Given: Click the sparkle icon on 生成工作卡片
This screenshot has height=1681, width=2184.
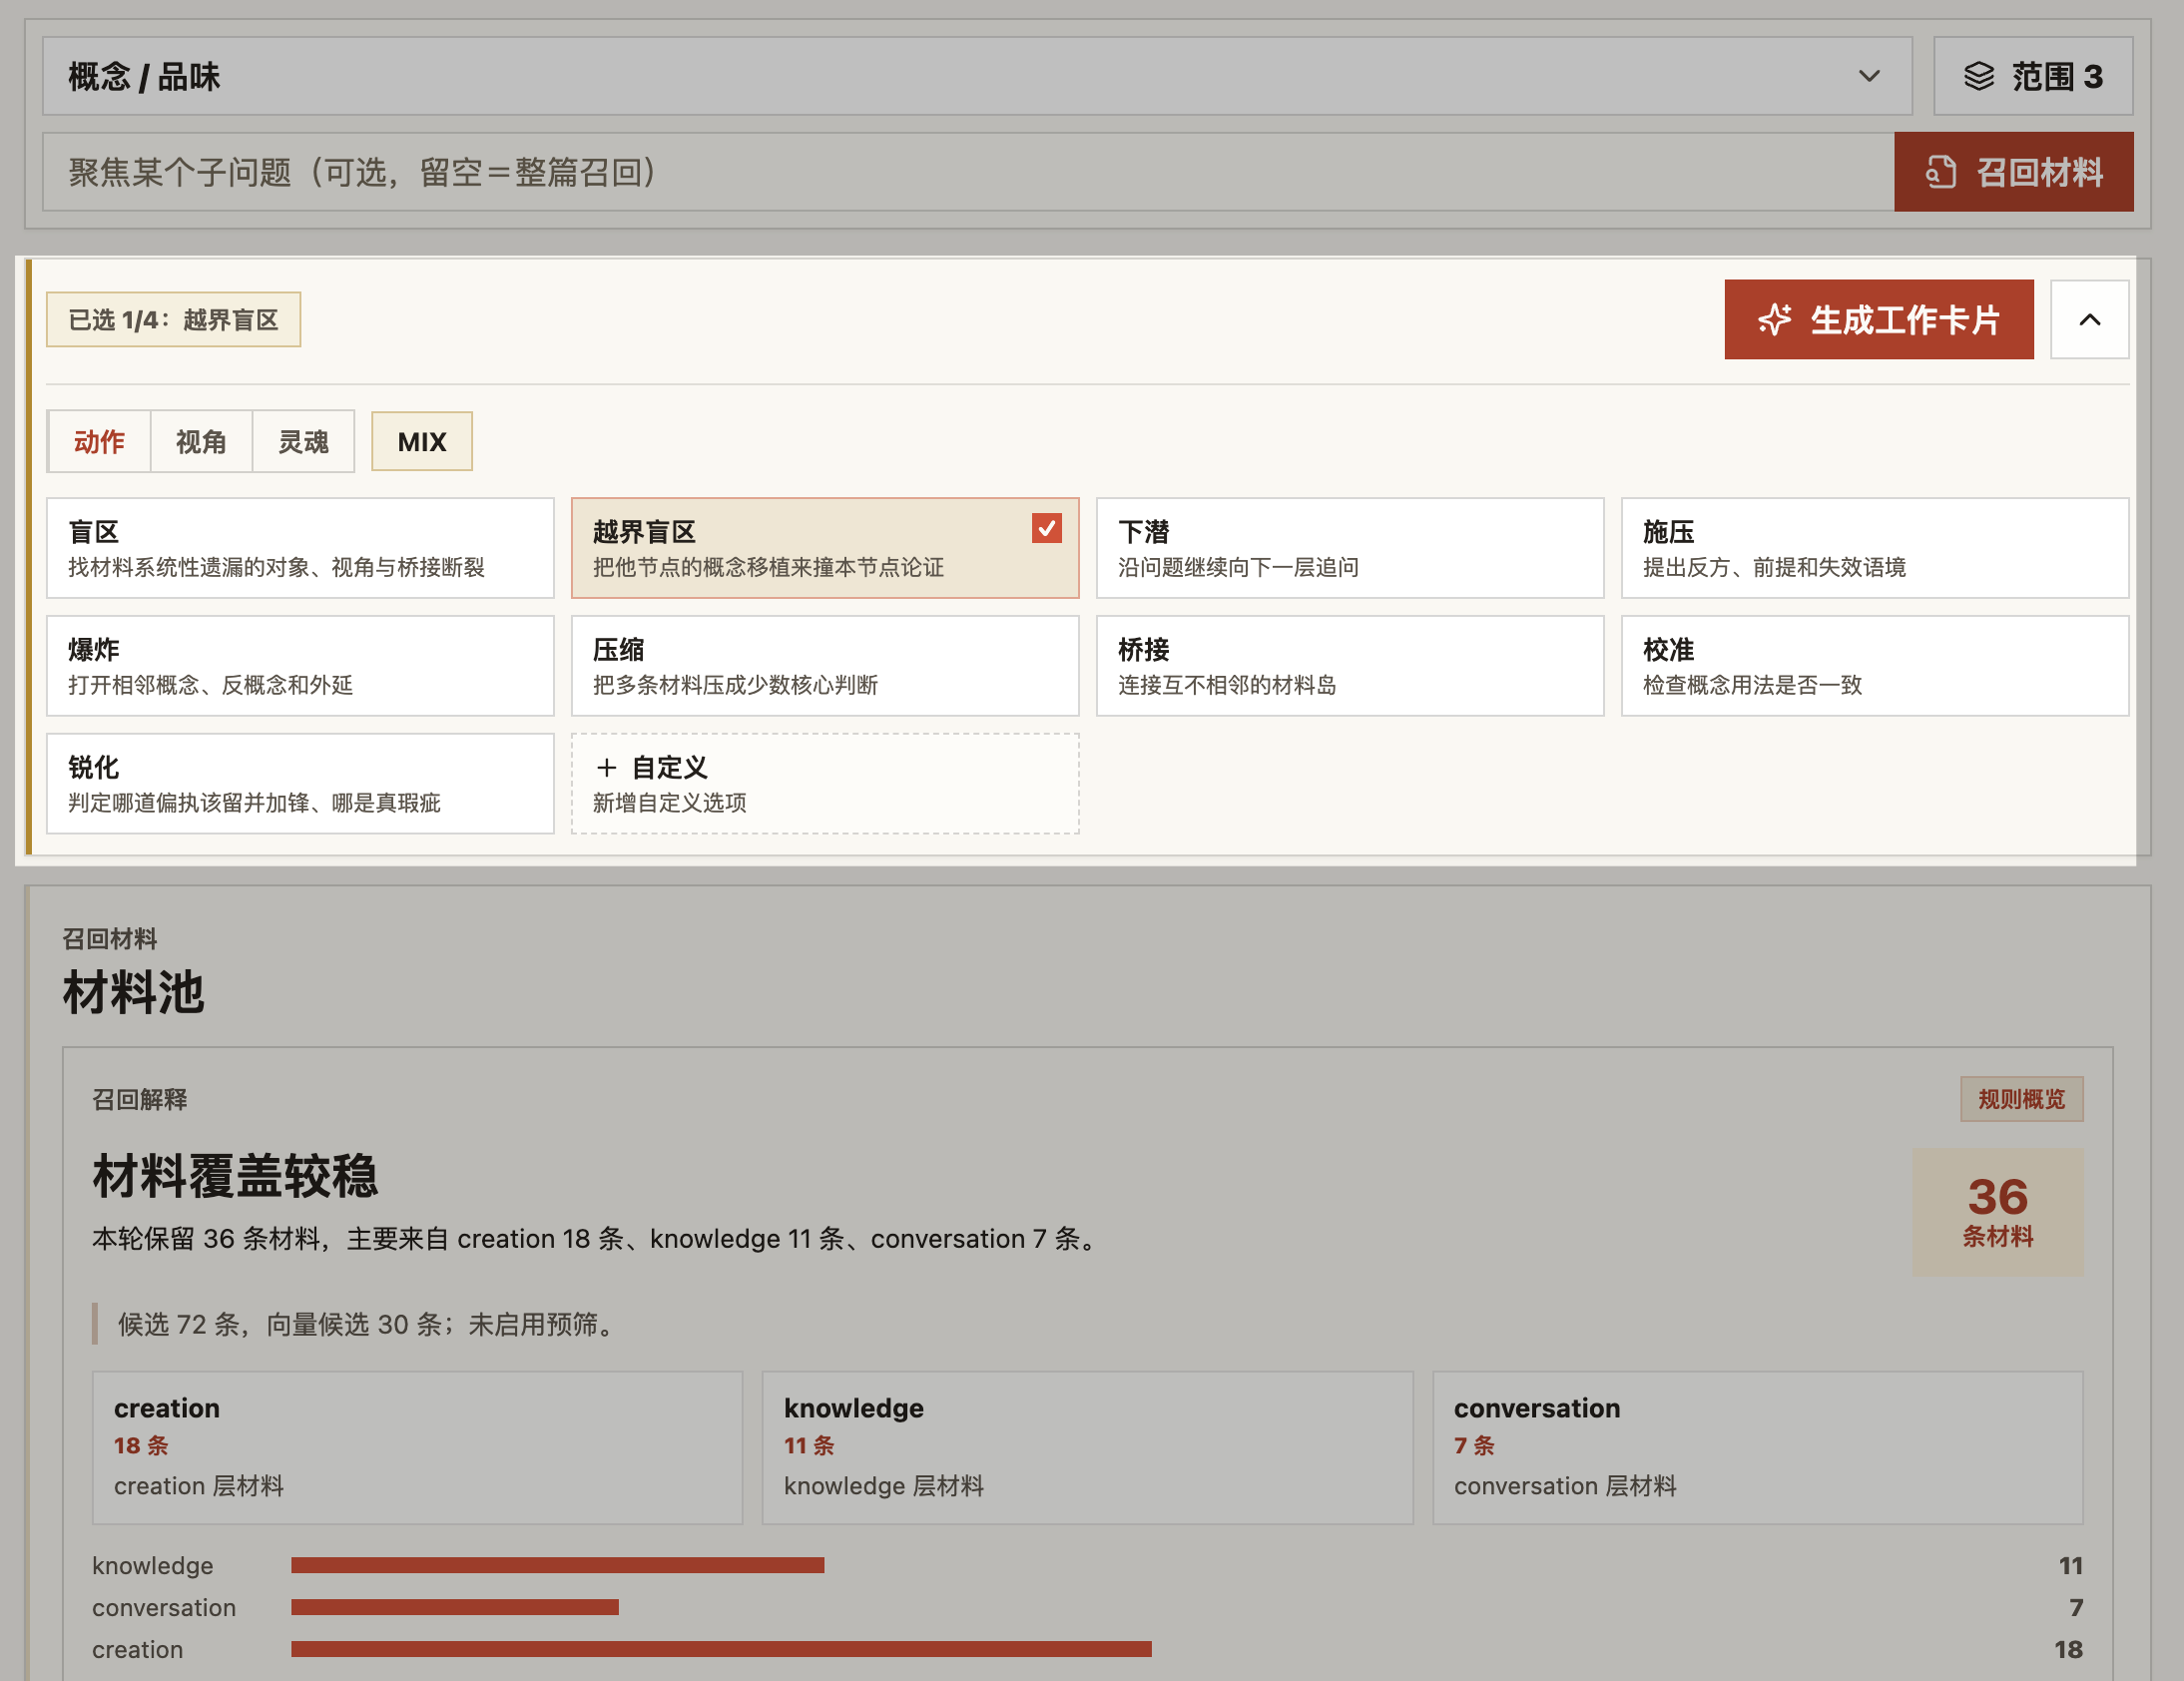Looking at the screenshot, I should coord(1774,320).
